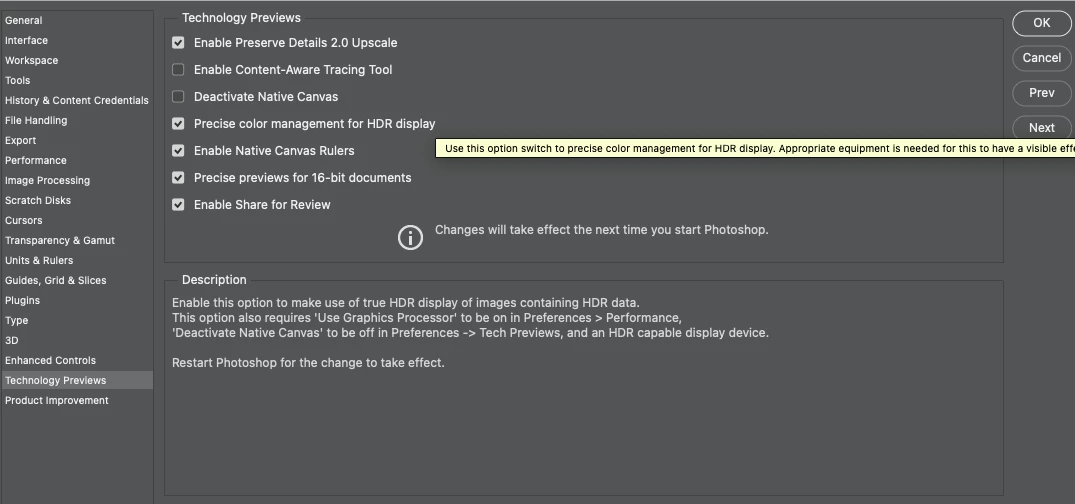The height and width of the screenshot is (504, 1075).
Task: Open Performance preferences section
Action: point(36,160)
